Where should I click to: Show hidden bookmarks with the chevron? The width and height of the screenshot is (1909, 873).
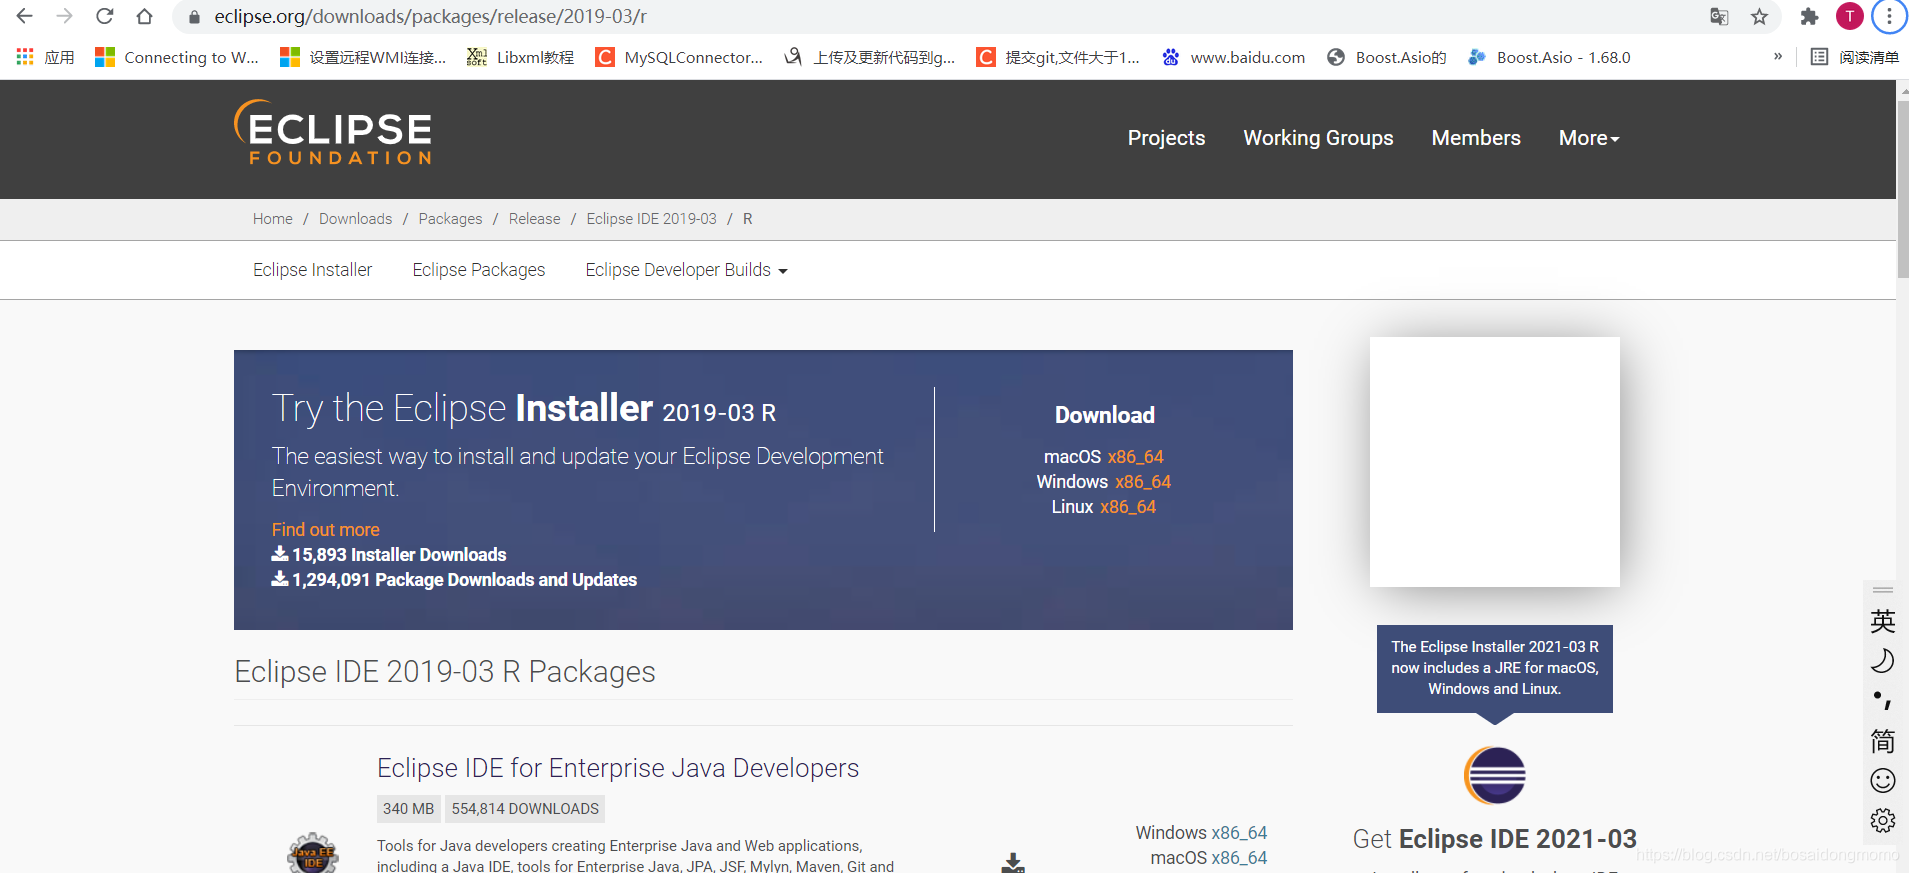click(1778, 57)
